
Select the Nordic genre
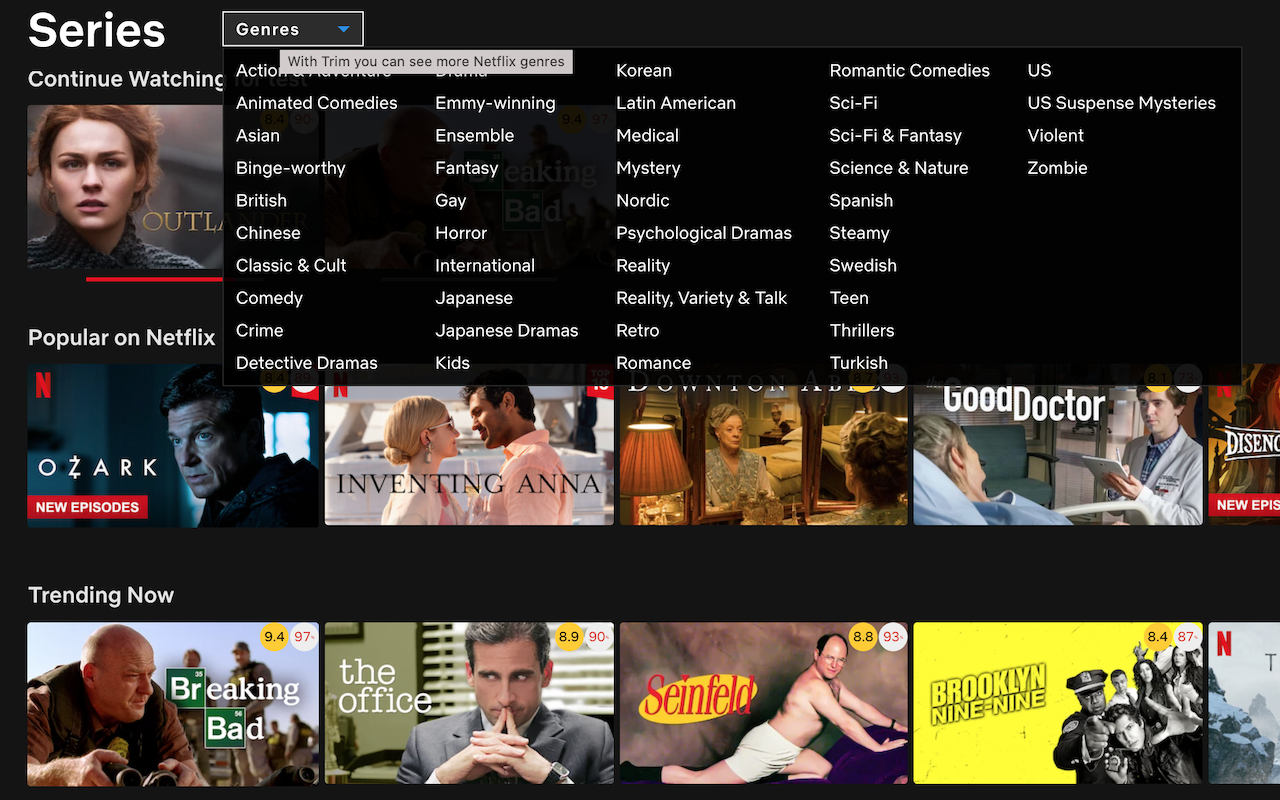tap(643, 200)
